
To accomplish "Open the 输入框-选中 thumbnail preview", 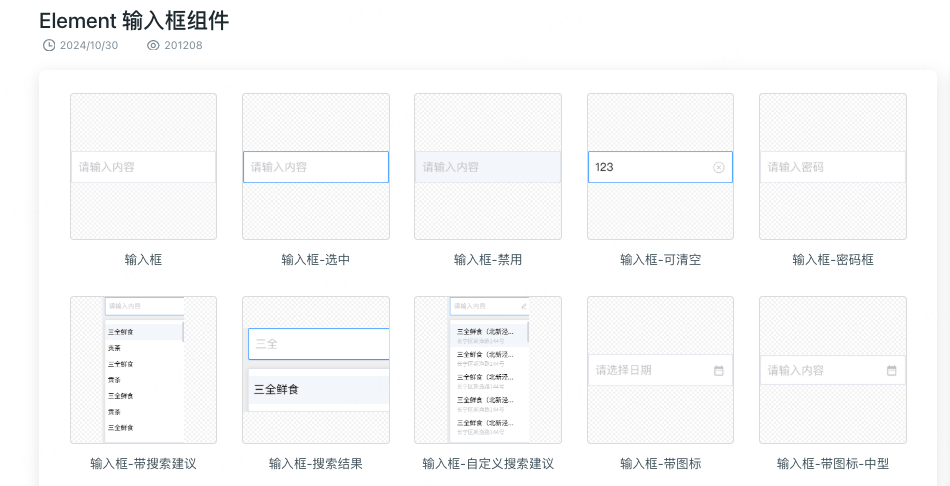I will point(316,167).
